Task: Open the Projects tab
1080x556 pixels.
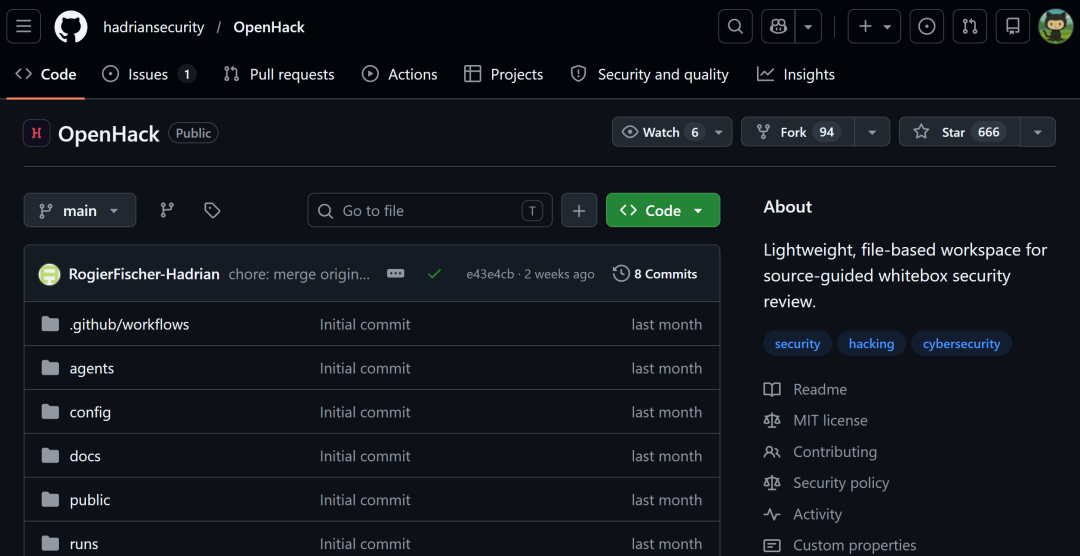Action: point(503,74)
